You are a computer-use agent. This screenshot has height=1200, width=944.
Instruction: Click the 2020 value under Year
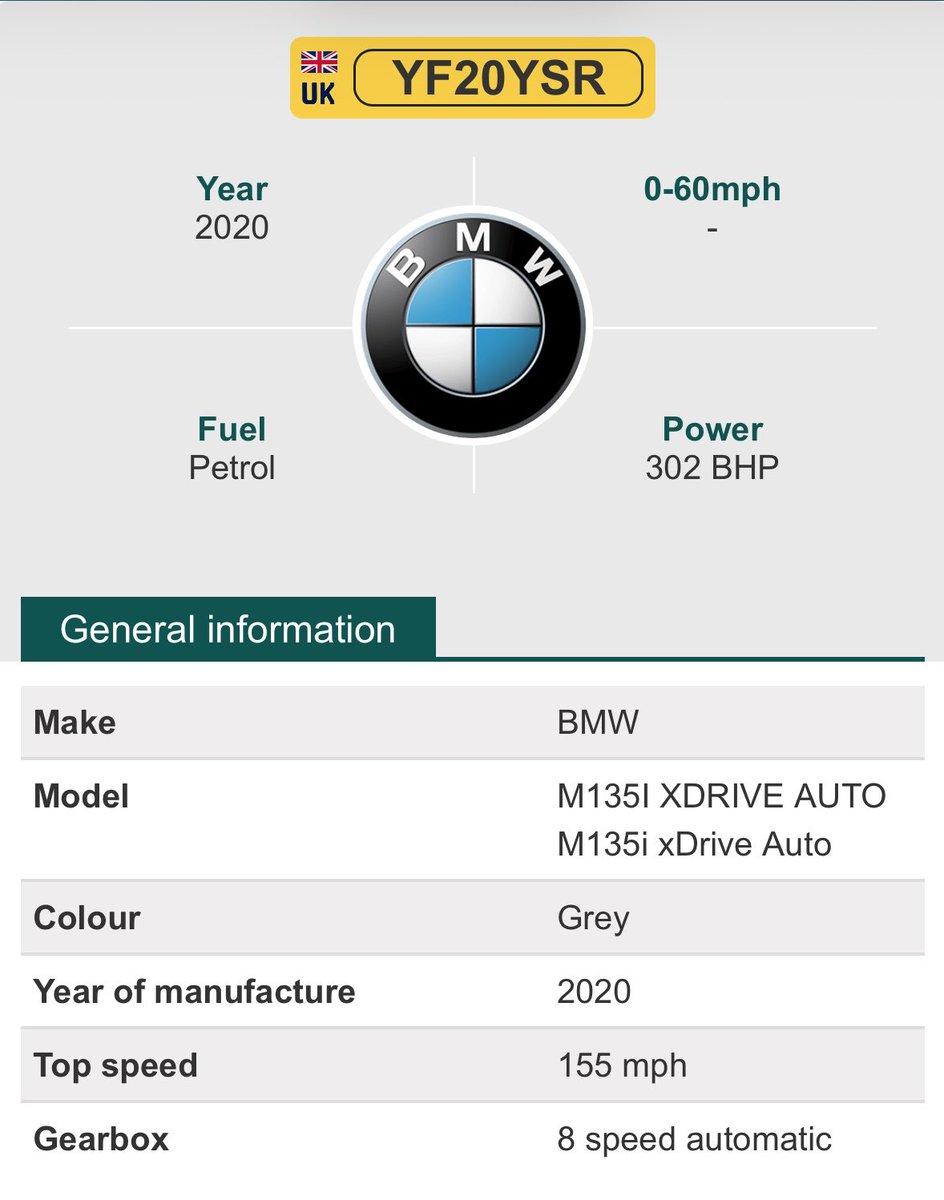(232, 228)
